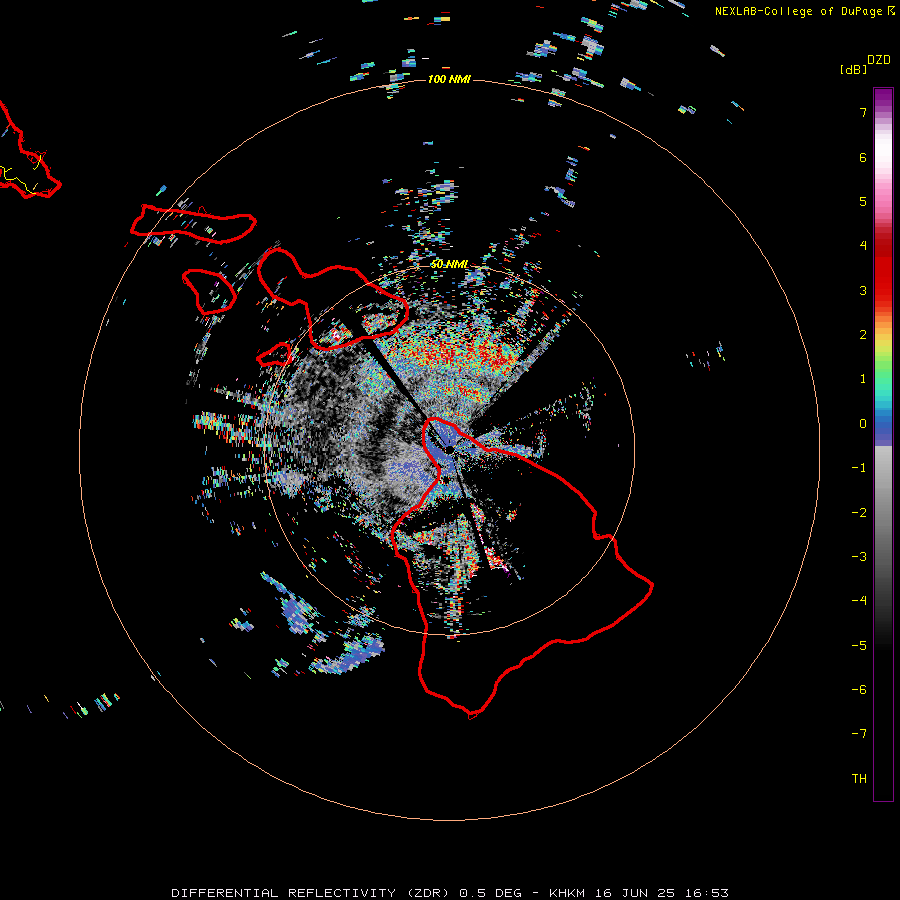This screenshot has height=900, width=900.
Task: Click the '16 JUN 25 16:53' timestamp
Action: tap(660, 893)
